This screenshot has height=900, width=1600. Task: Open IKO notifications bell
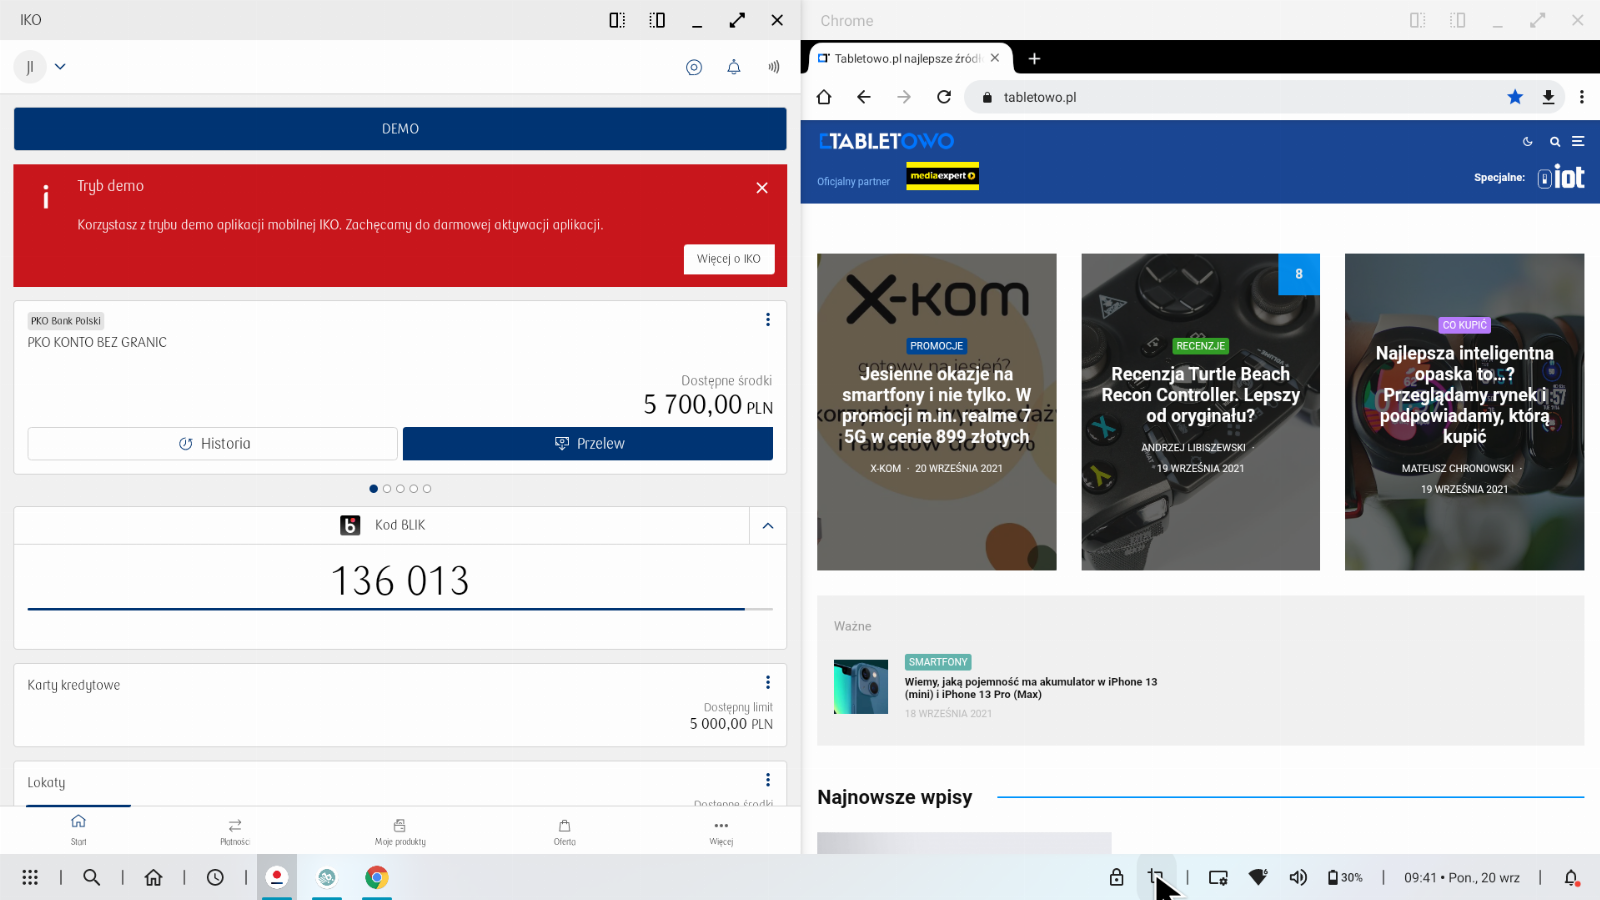tap(734, 67)
